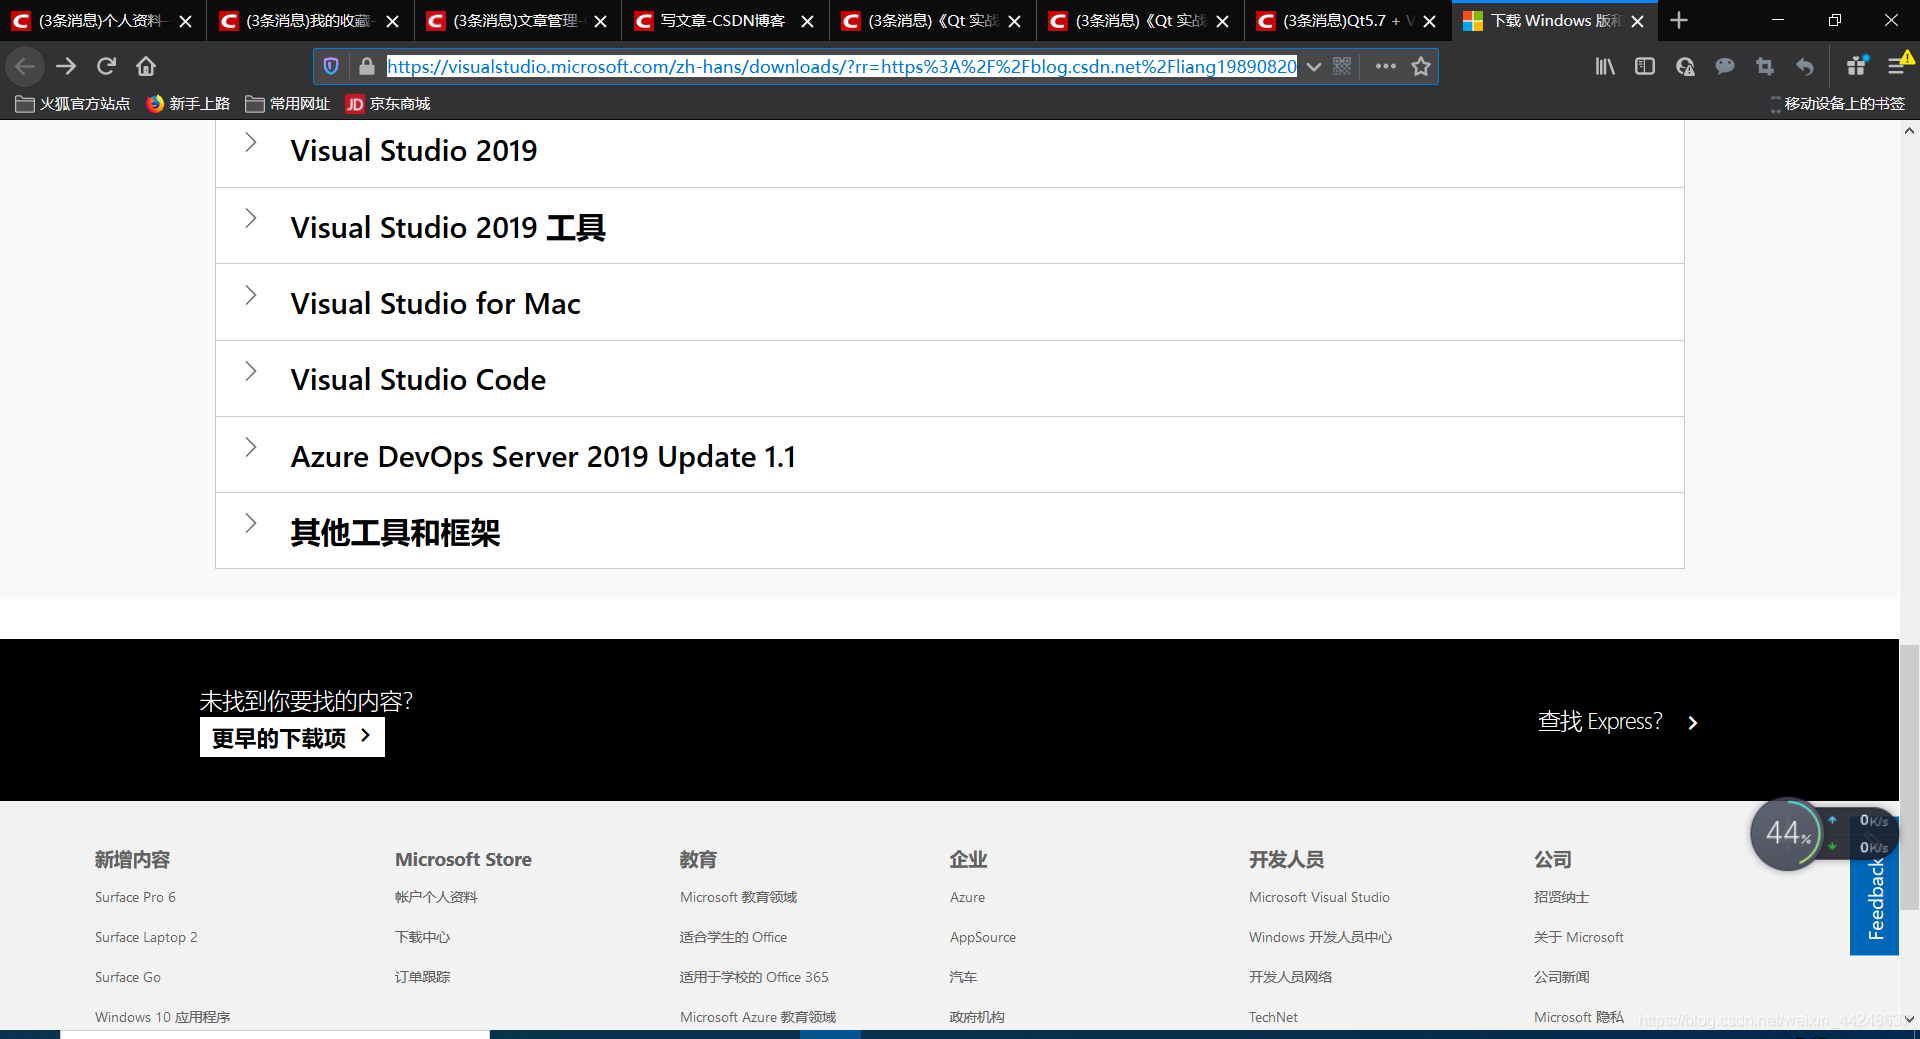
Task: Open the account sync toolbar icon
Action: 1685,66
